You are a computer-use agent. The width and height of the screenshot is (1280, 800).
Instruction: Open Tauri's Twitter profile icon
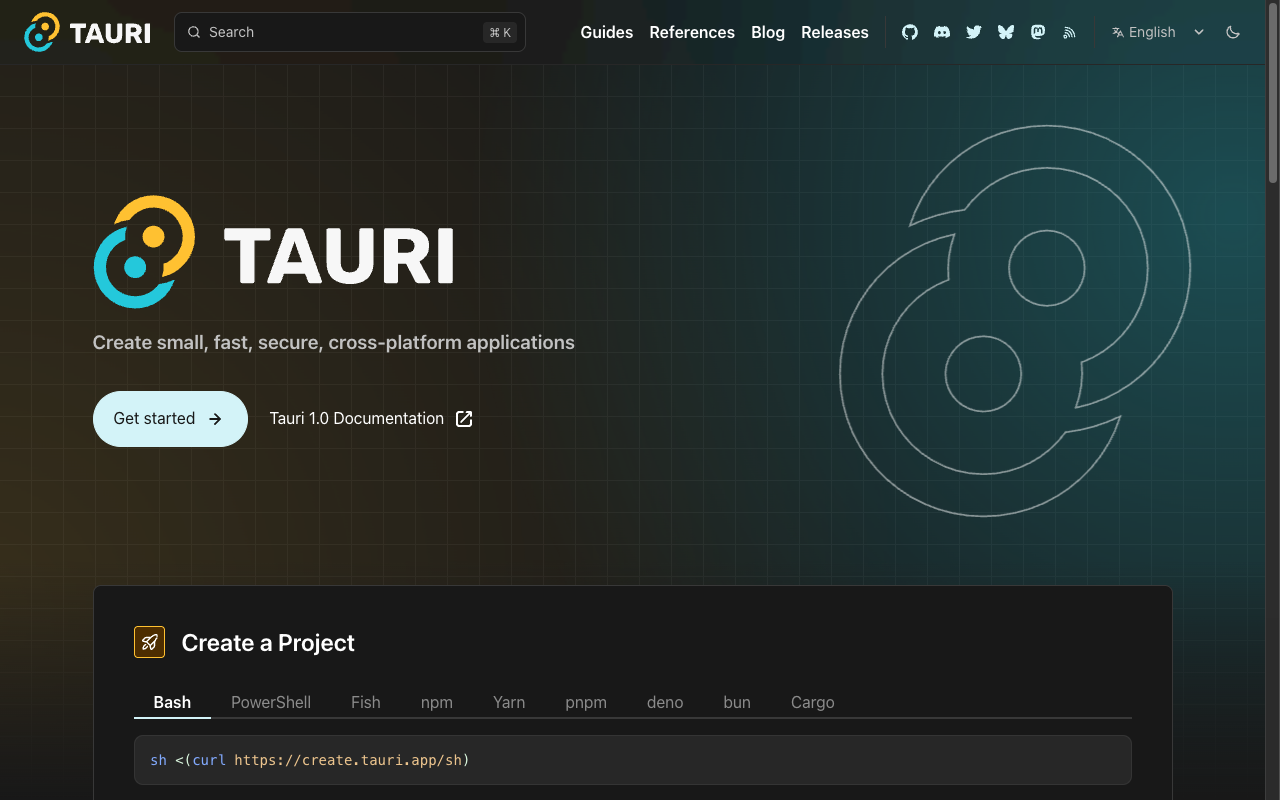coord(973,32)
